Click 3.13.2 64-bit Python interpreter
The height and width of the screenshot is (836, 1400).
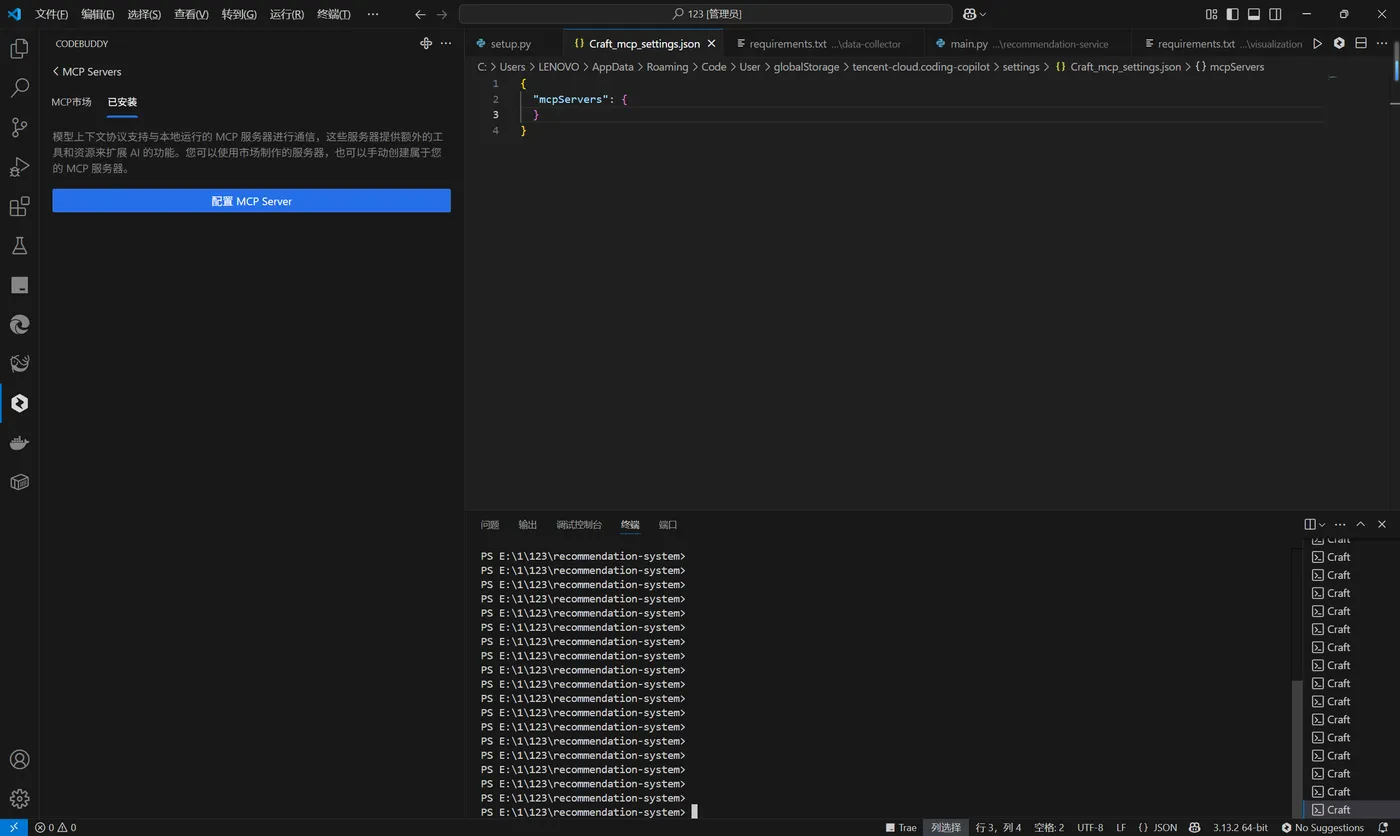[x=1240, y=827]
